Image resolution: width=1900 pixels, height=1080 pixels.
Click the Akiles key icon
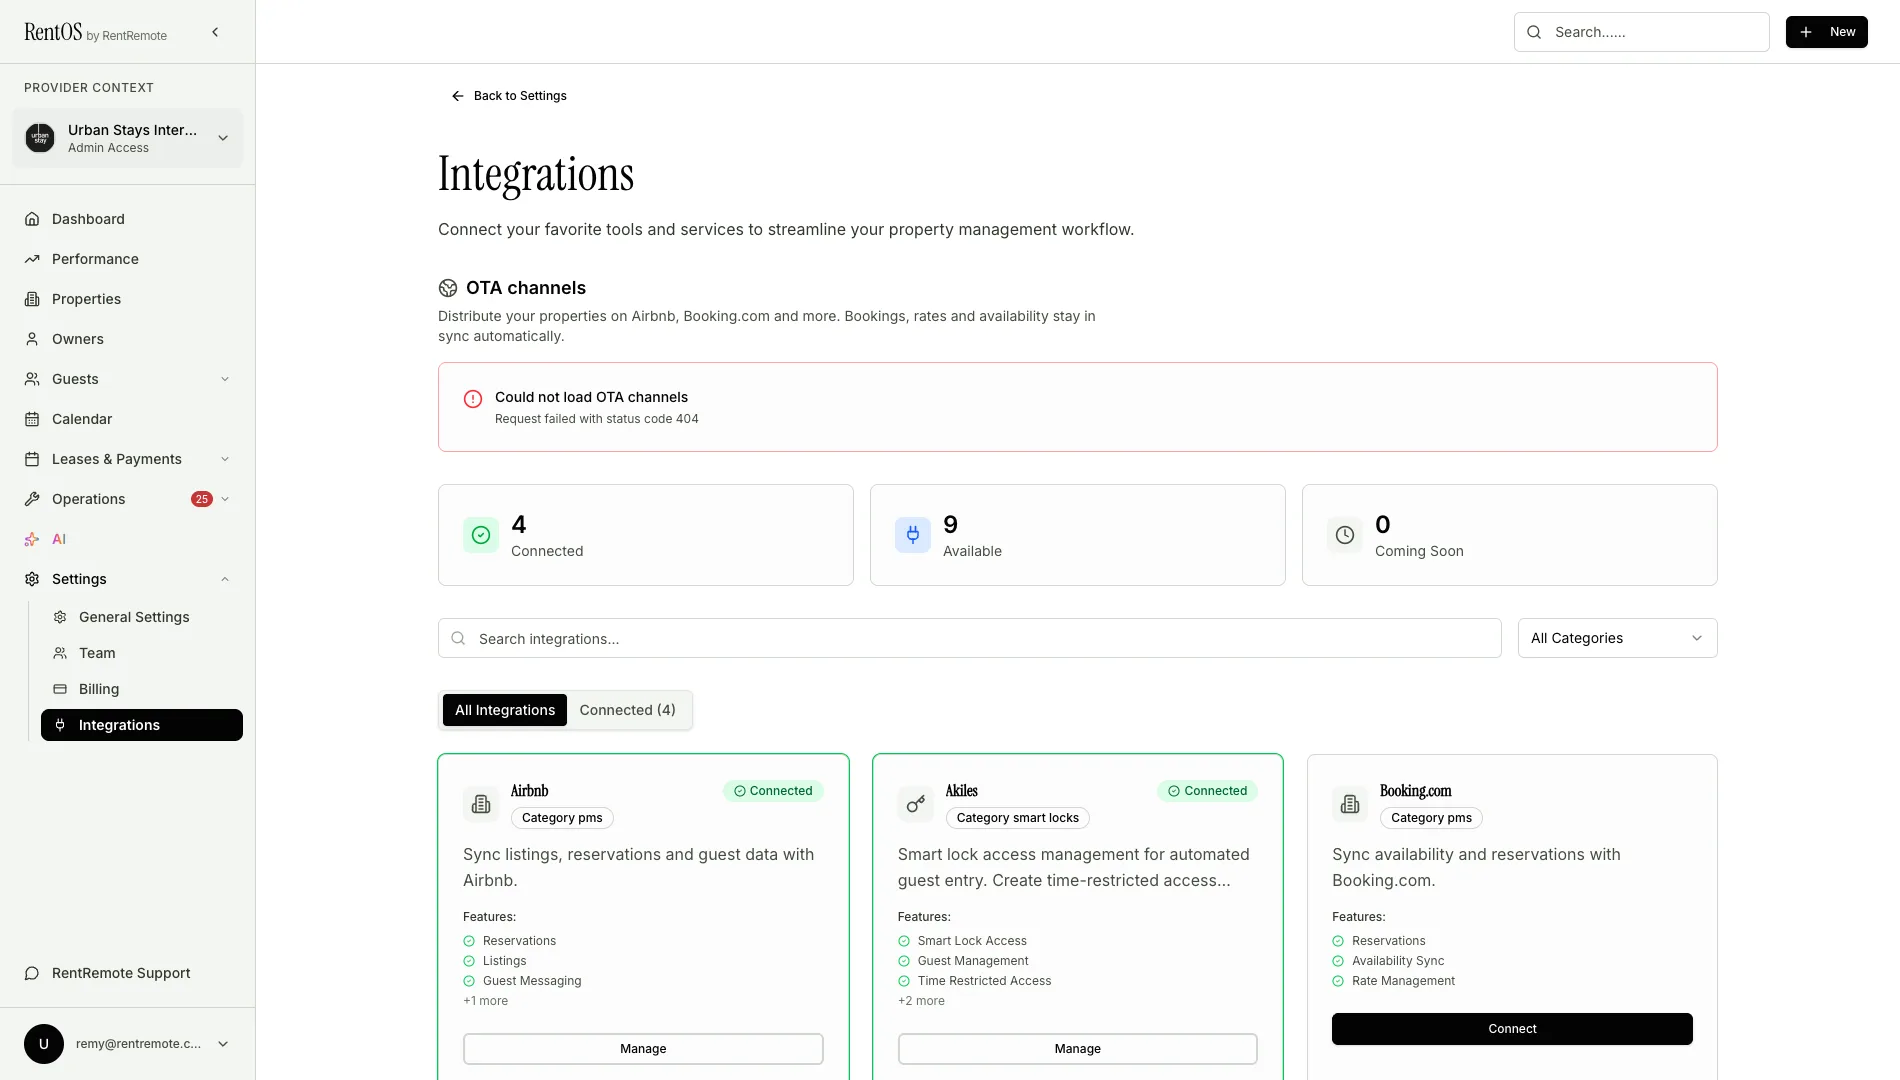click(916, 804)
